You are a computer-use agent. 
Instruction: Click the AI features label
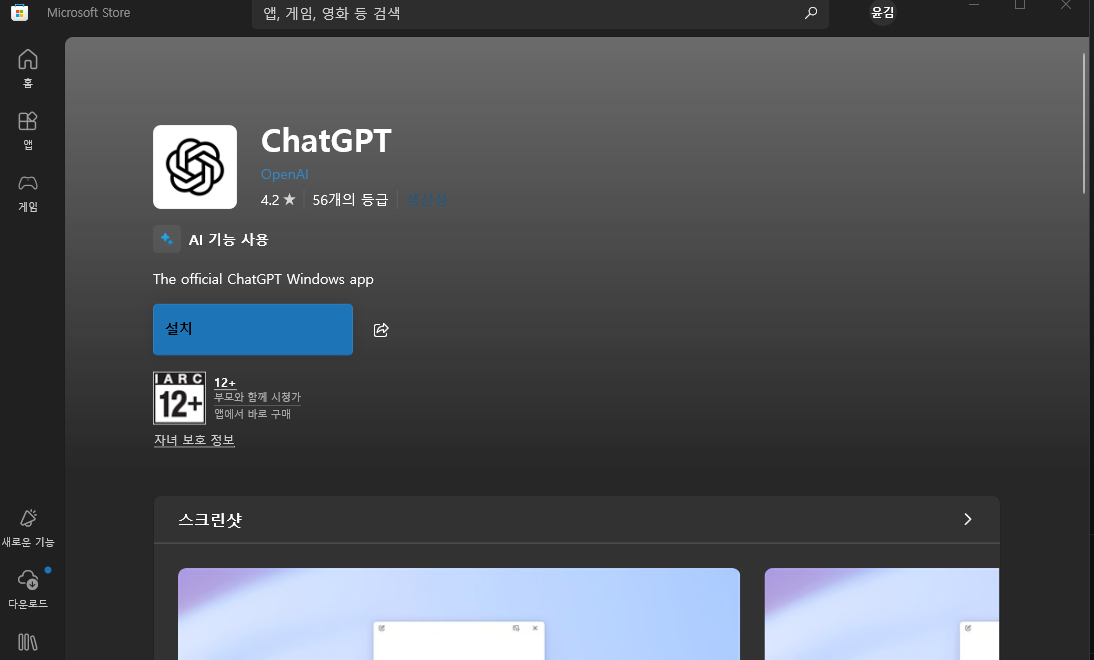point(228,240)
